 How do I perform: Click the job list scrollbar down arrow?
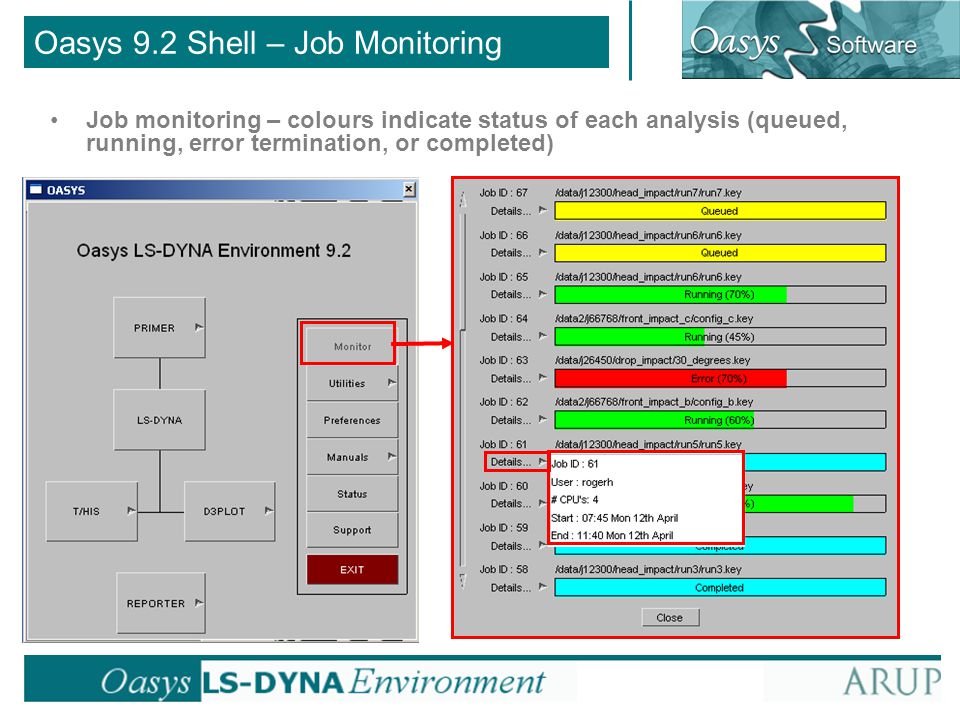point(463,580)
